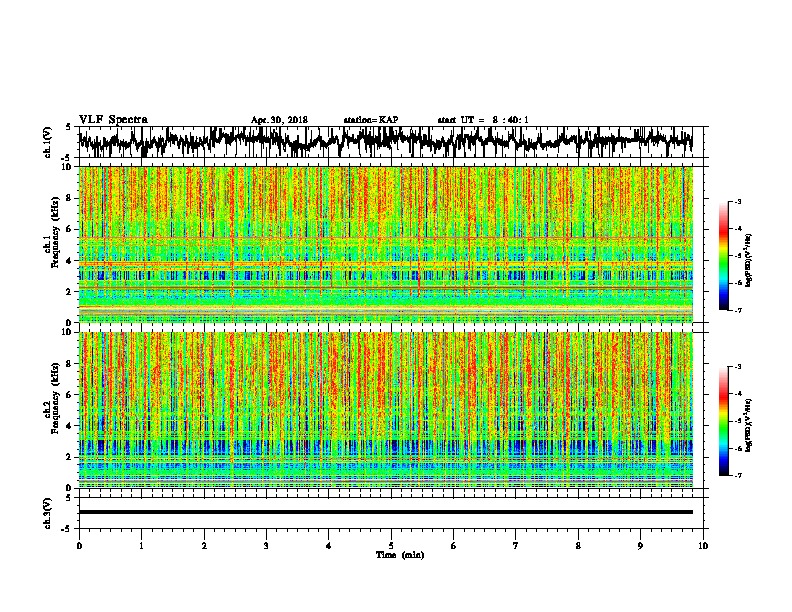Click the "station=KAP" label
Viewport: 792px width, 612px height.
click(x=371, y=120)
